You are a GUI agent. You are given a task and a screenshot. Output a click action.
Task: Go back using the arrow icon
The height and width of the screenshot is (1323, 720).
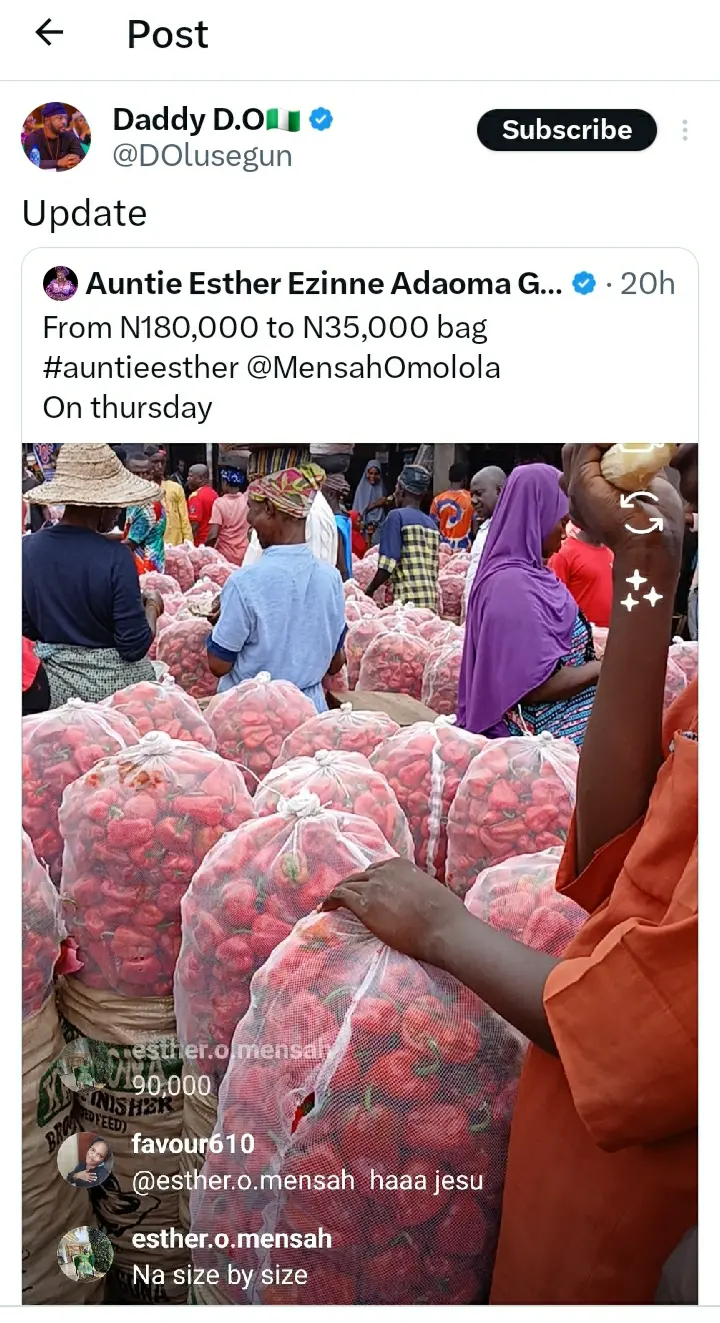pyautogui.click(x=49, y=33)
